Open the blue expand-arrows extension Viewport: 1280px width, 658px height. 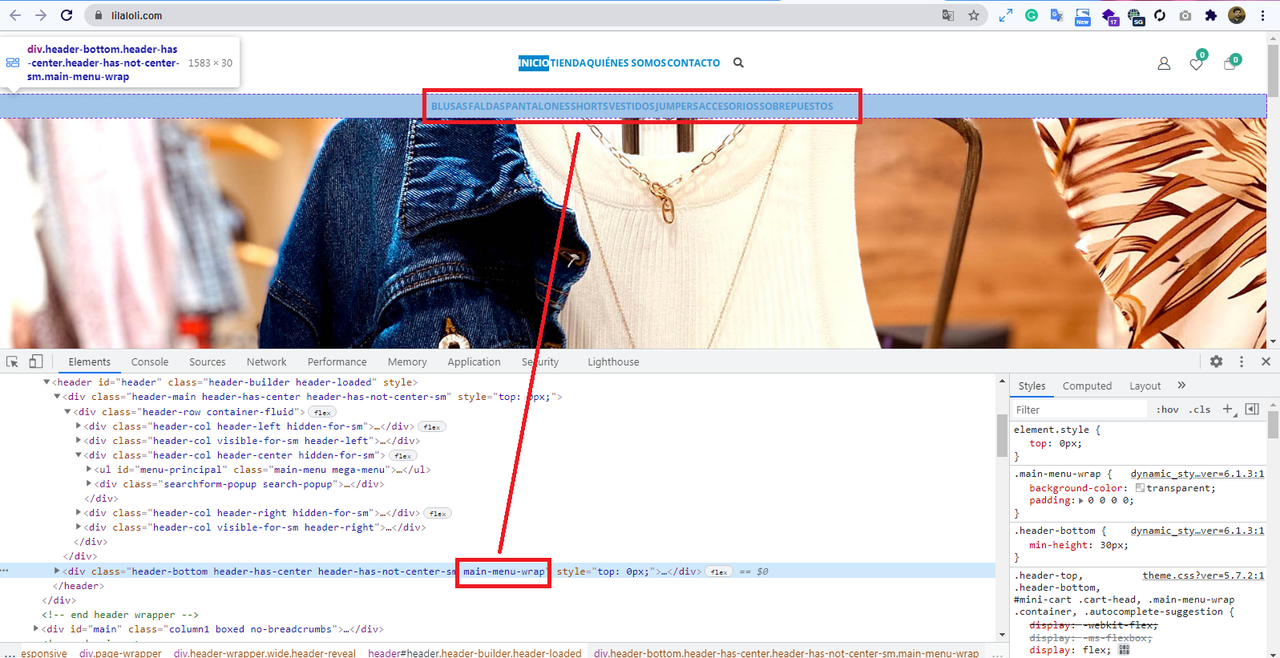pyautogui.click(x=1005, y=15)
